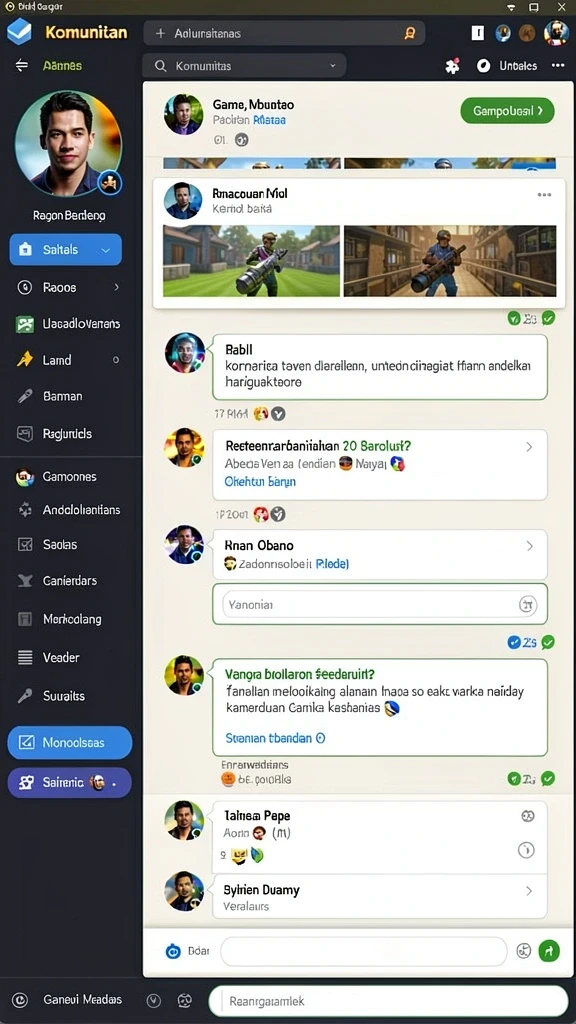Open the left game screenshot thumbnail
The width and height of the screenshot is (576, 1024).
[x=251, y=261]
